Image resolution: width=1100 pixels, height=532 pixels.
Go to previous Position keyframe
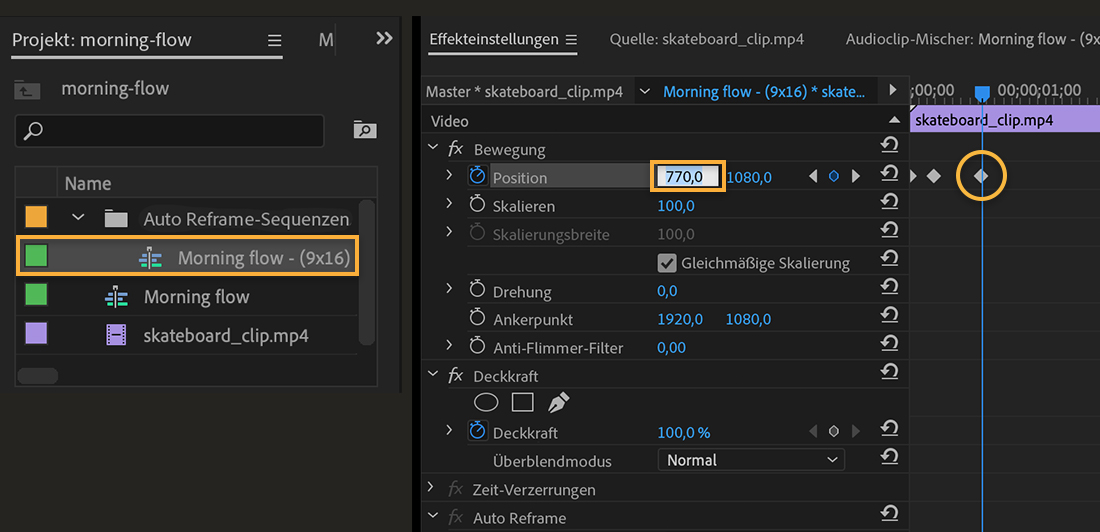click(813, 177)
